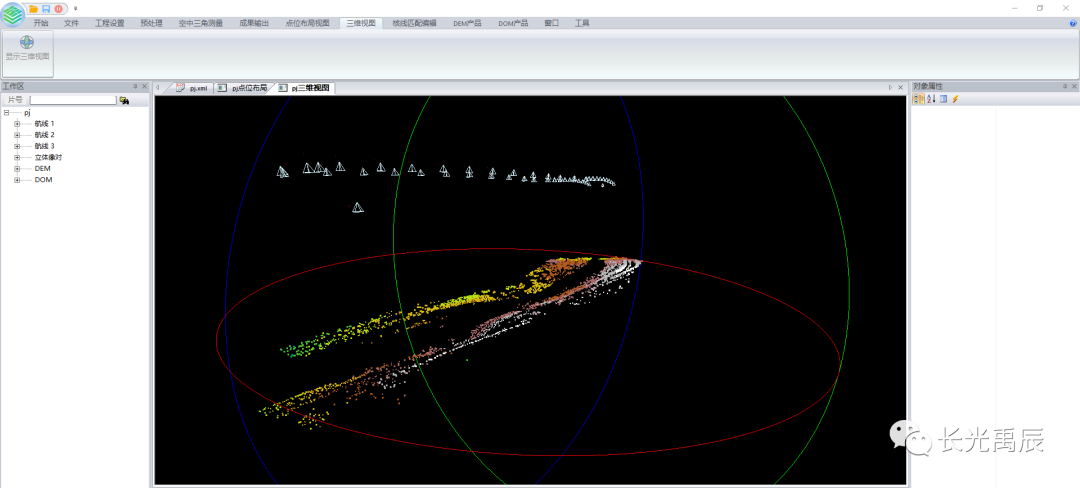Click the 片号 search input field
This screenshot has height=488, width=1080.
click(x=72, y=100)
